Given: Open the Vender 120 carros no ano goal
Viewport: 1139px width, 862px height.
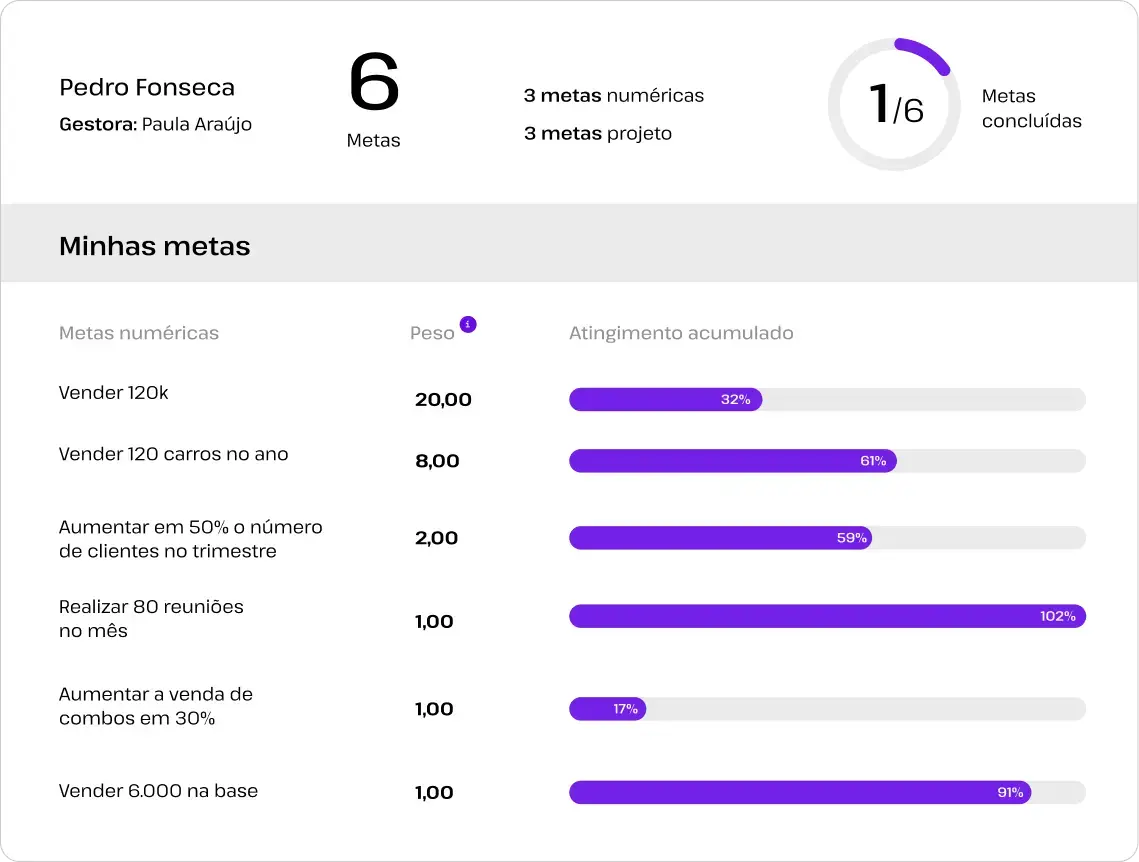Looking at the screenshot, I should click(x=173, y=454).
